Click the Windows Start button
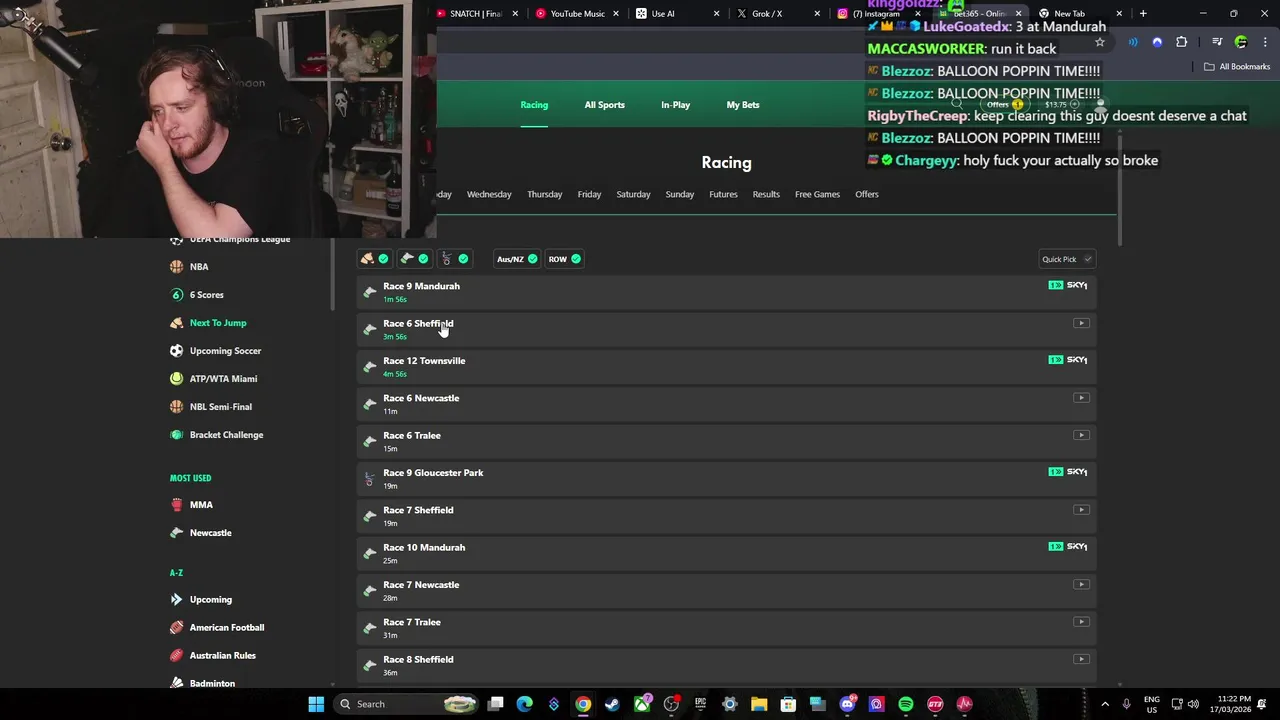This screenshot has width=1280, height=720. 316,704
